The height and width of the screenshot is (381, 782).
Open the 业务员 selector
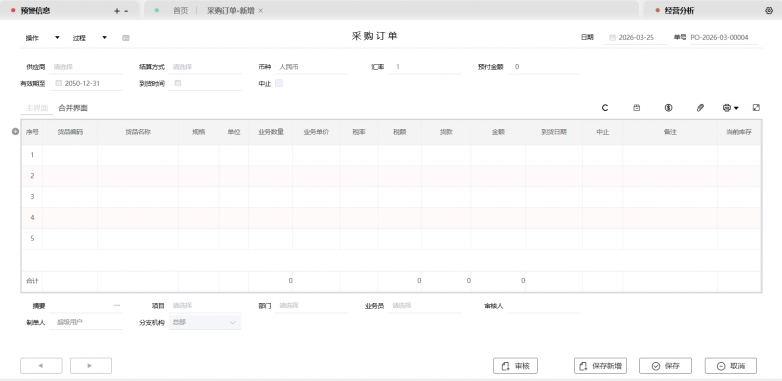coord(425,306)
